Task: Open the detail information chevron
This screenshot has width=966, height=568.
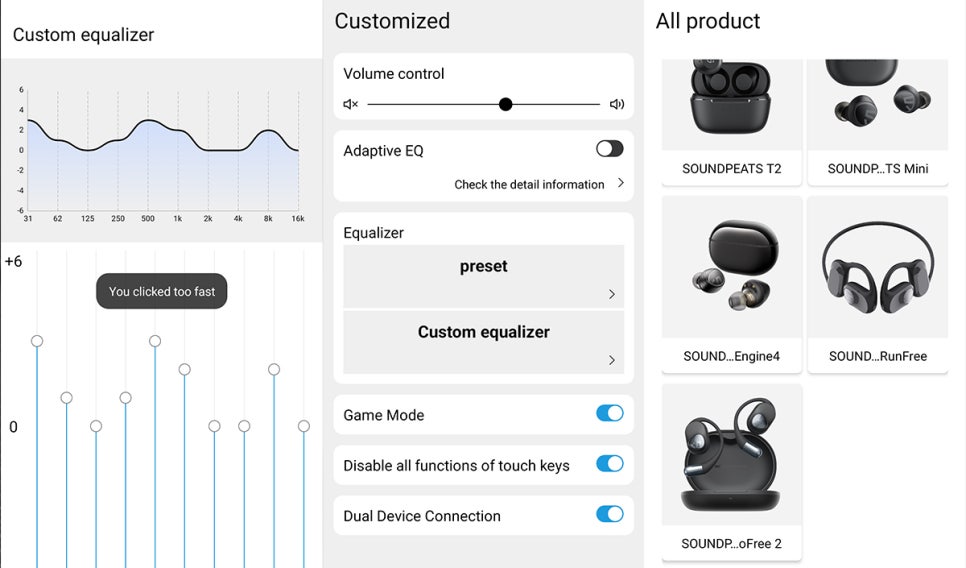Action: (x=620, y=183)
